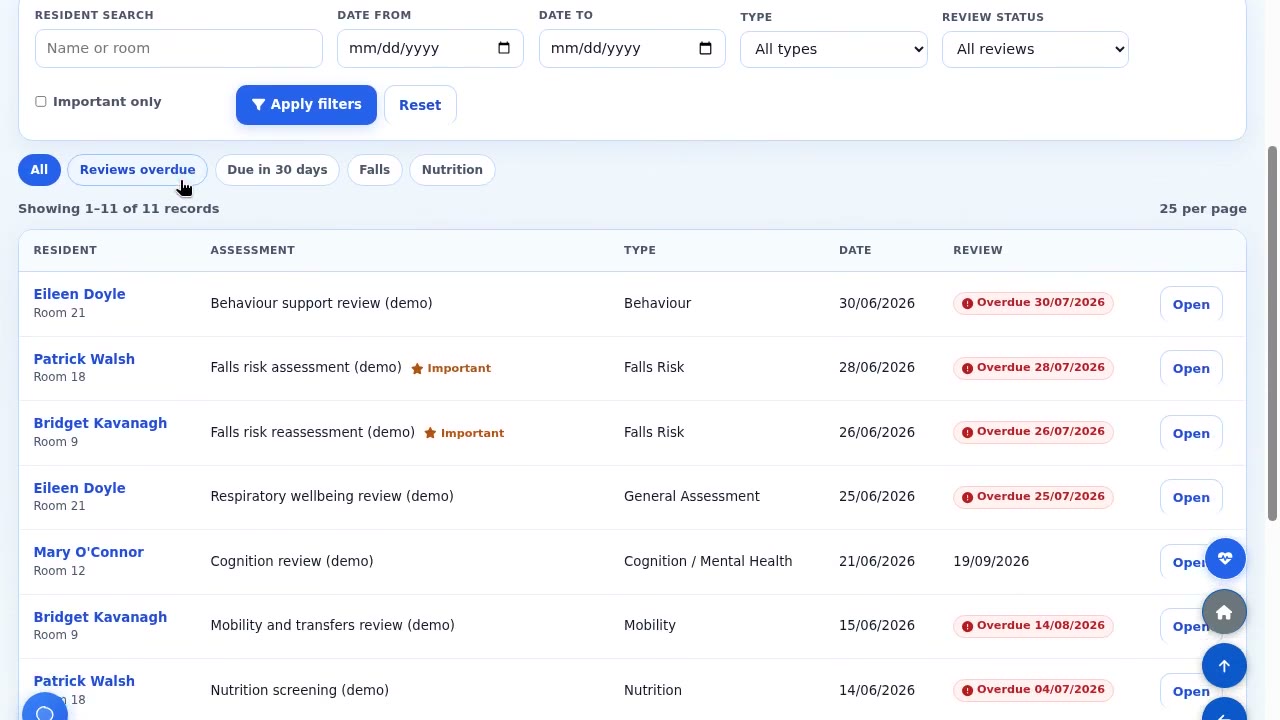Click the overdue alert icon for 25/07/2026

pyautogui.click(x=967, y=497)
